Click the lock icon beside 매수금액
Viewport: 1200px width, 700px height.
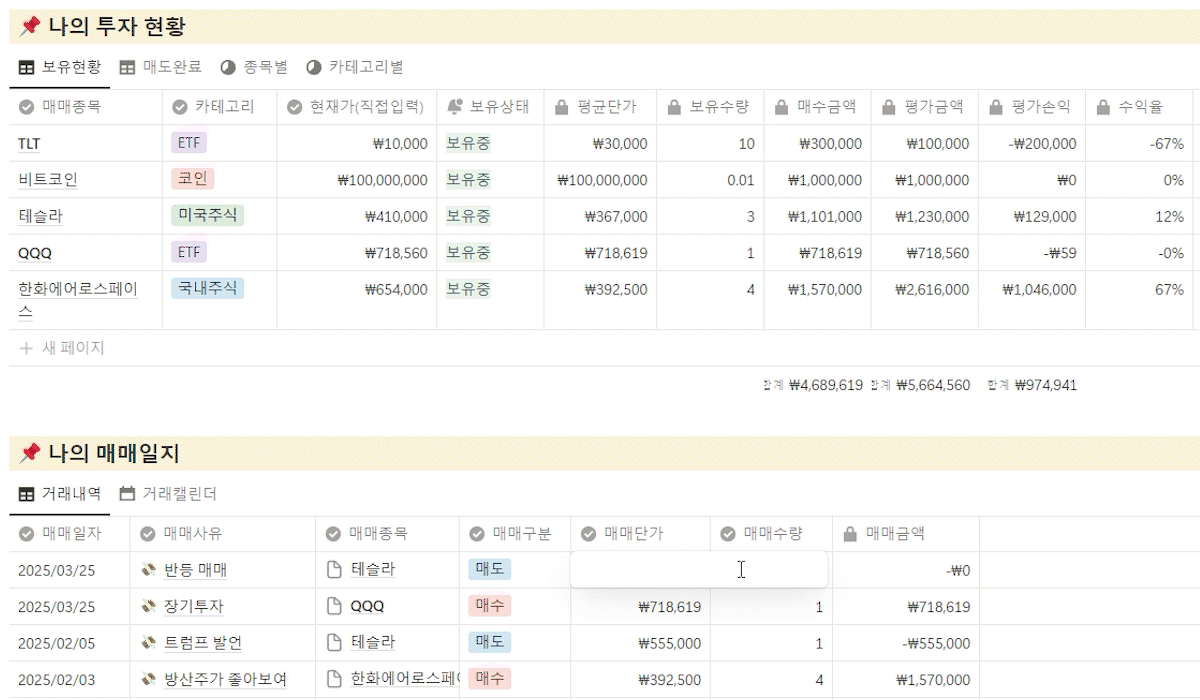point(782,106)
